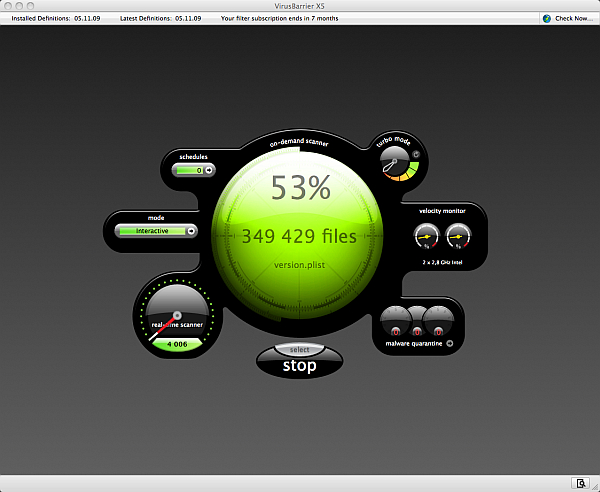Click the 'schedules' label
This screenshot has height=492, width=600.
click(193, 157)
